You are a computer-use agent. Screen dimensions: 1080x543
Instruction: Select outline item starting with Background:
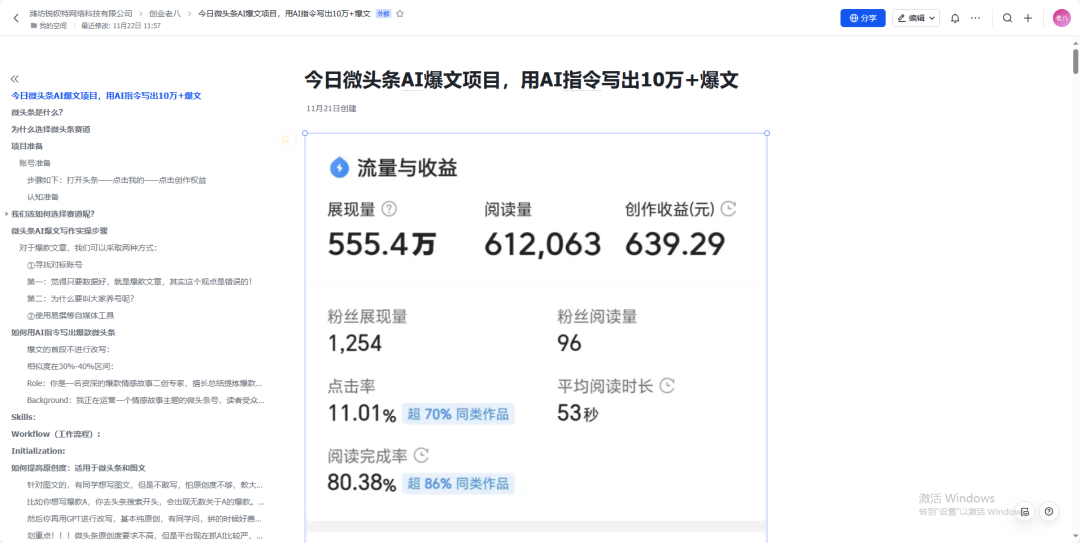(145, 400)
